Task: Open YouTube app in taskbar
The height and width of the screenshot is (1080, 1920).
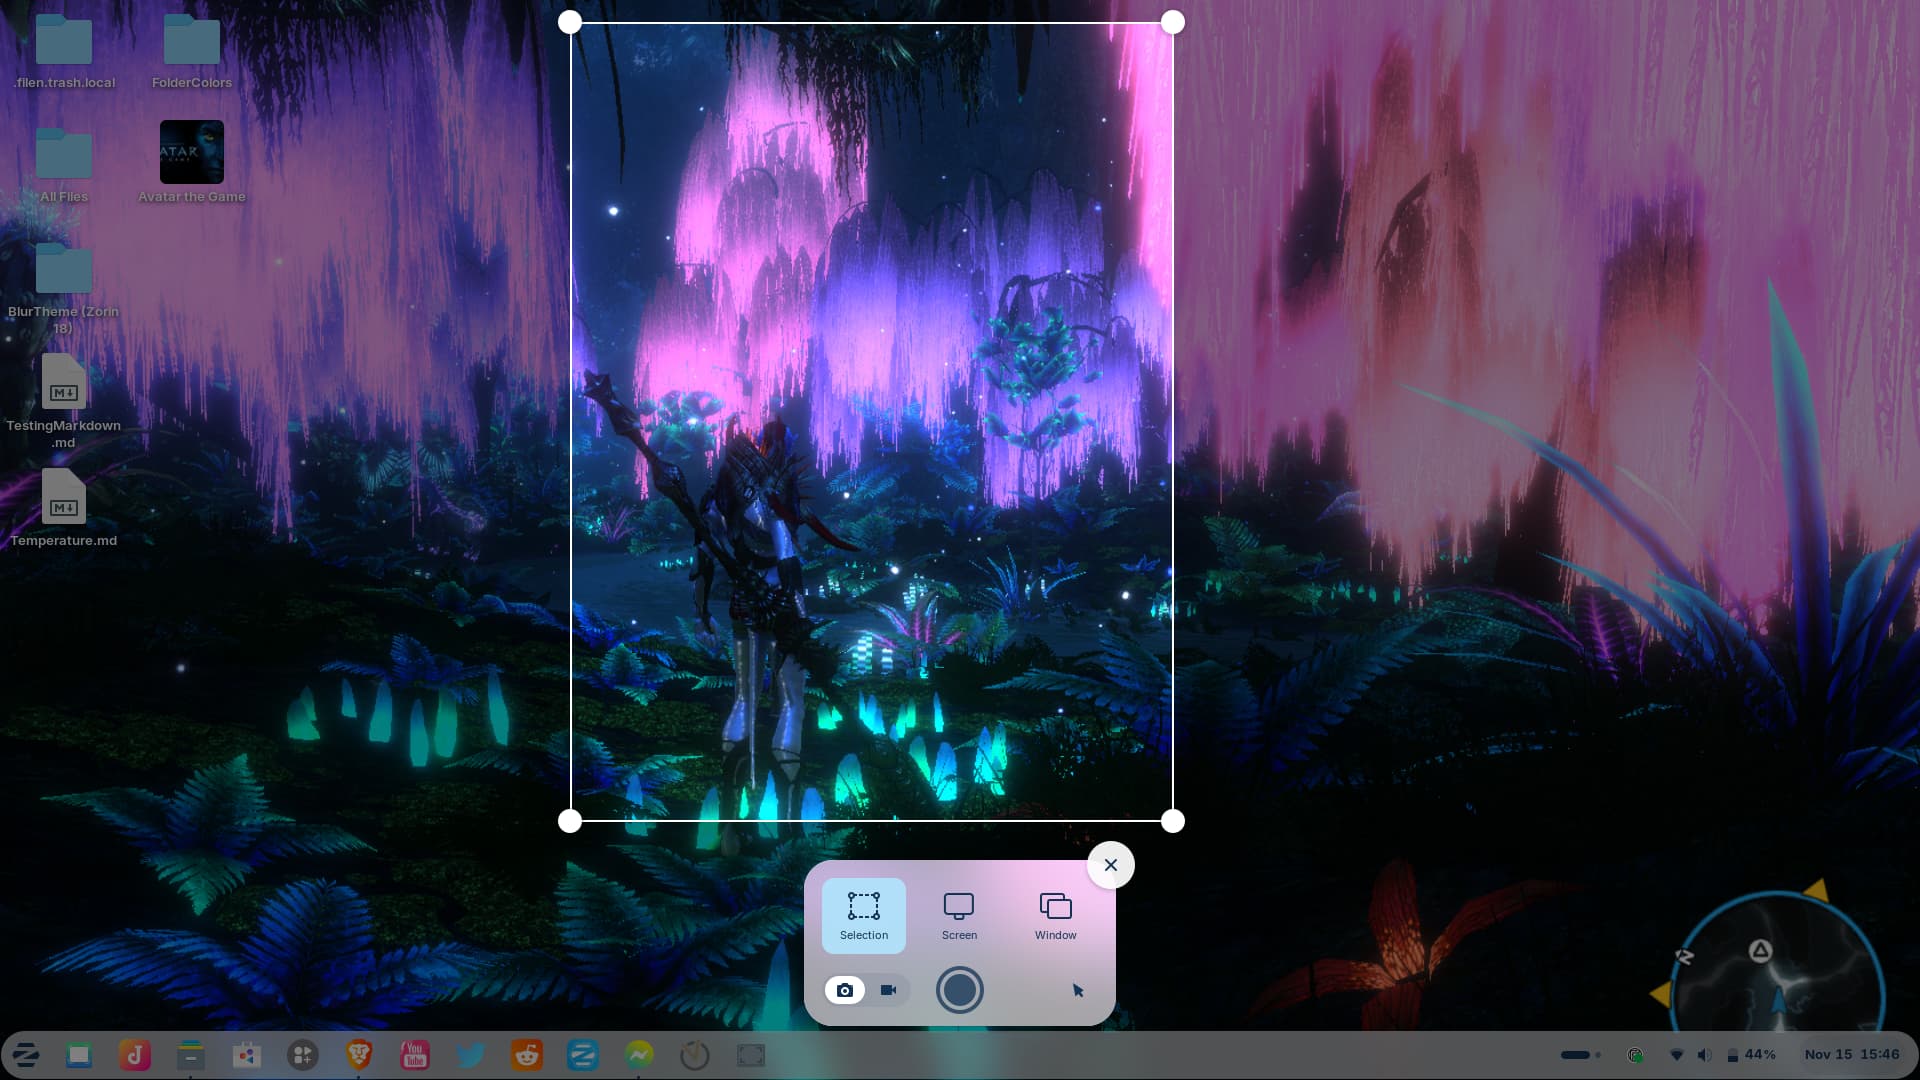Action: [414, 1055]
